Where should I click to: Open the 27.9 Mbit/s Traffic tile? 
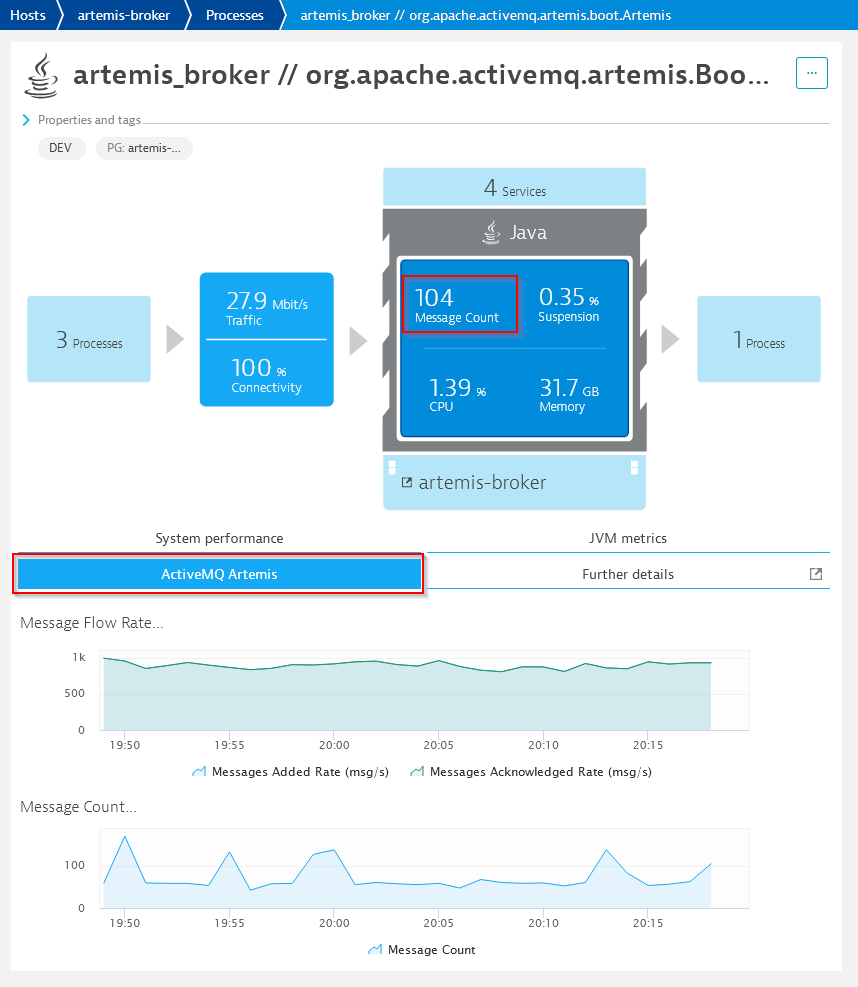tap(266, 308)
